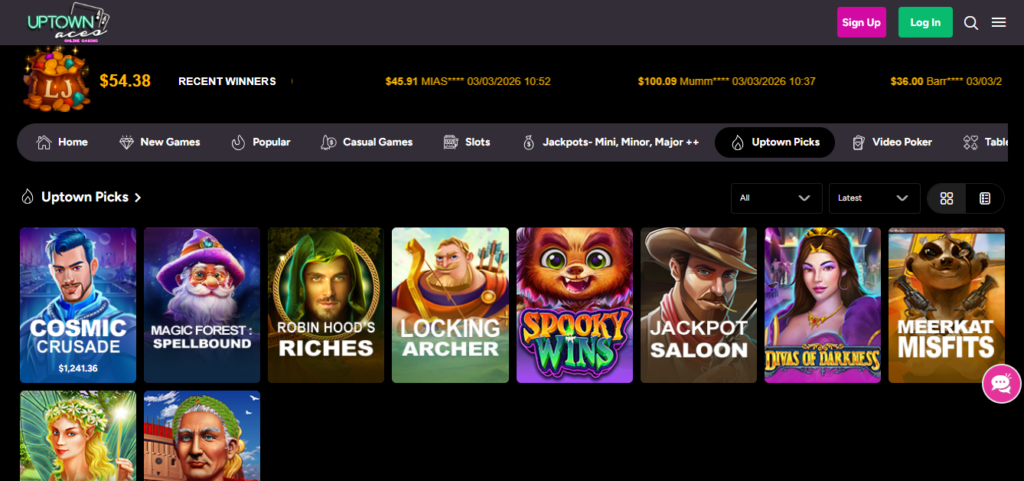Image resolution: width=1024 pixels, height=481 pixels.
Task: Click the Uptown Aces logo
Action: [68, 23]
